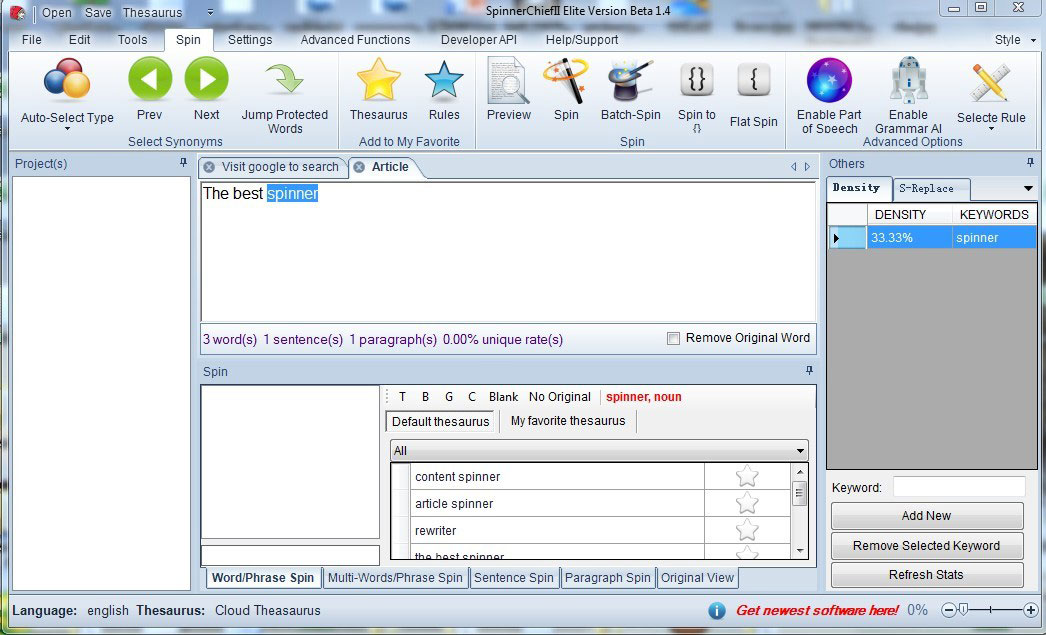Go to next synonym with Next

pos(206,79)
